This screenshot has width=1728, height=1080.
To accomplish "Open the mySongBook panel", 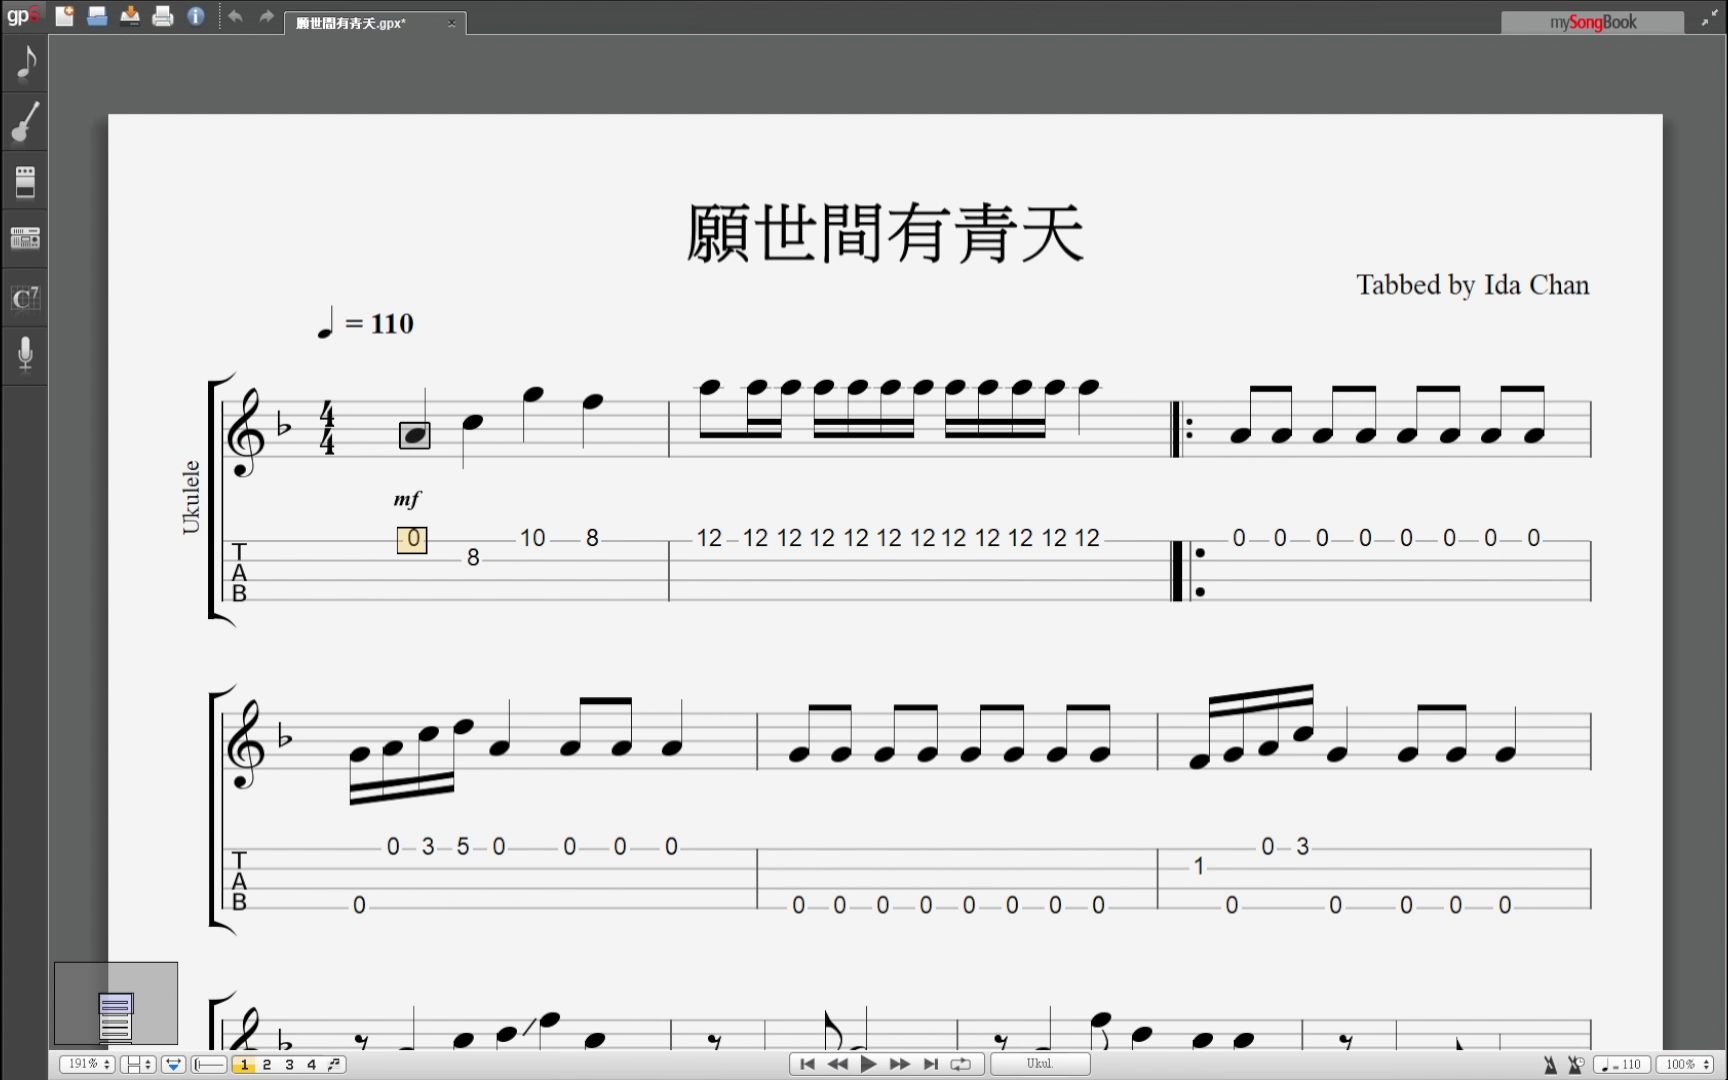I will click(x=1592, y=22).
